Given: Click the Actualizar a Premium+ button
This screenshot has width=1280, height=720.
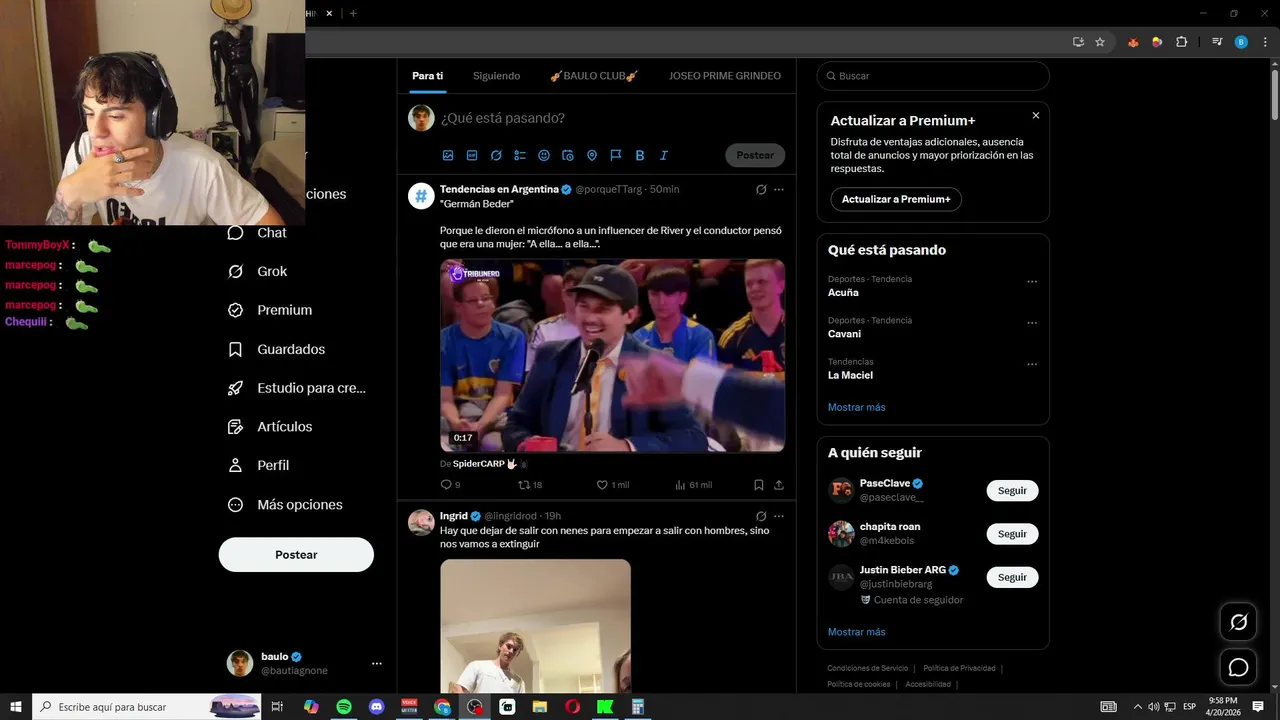Looking at the screenshot, I should point(896,199).
